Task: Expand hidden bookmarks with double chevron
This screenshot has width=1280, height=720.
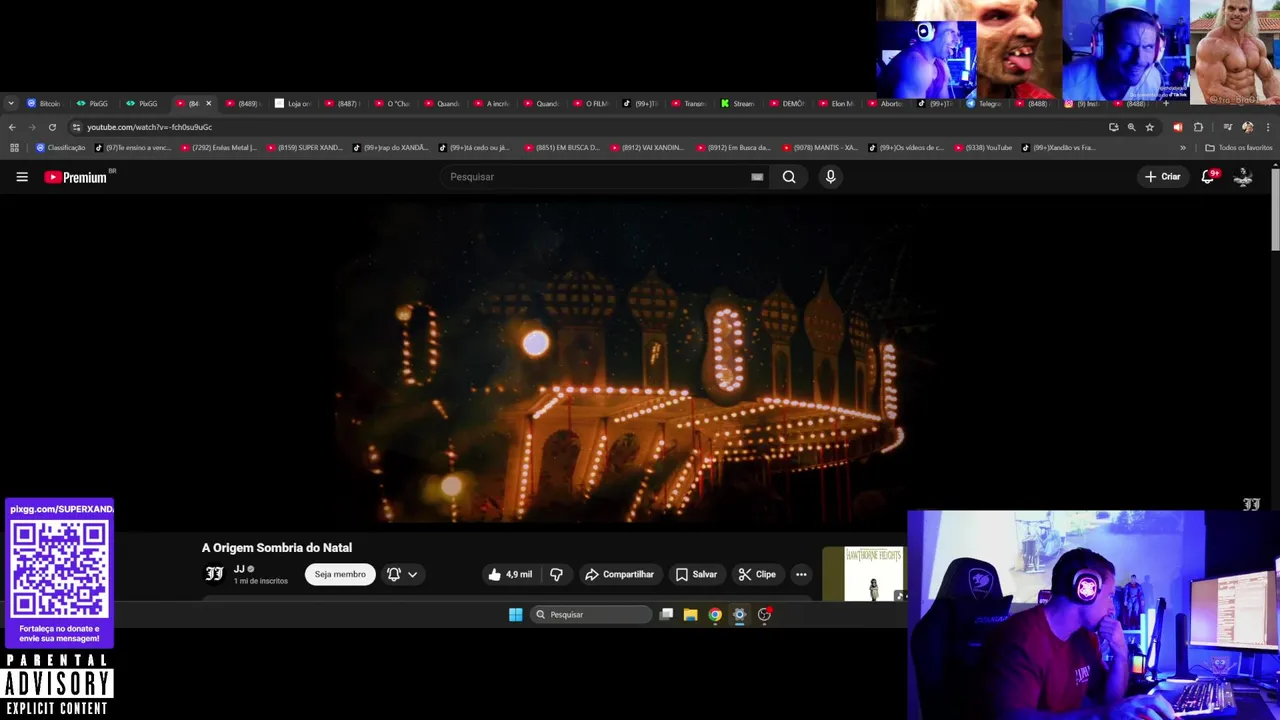Action: point(1183,148)
